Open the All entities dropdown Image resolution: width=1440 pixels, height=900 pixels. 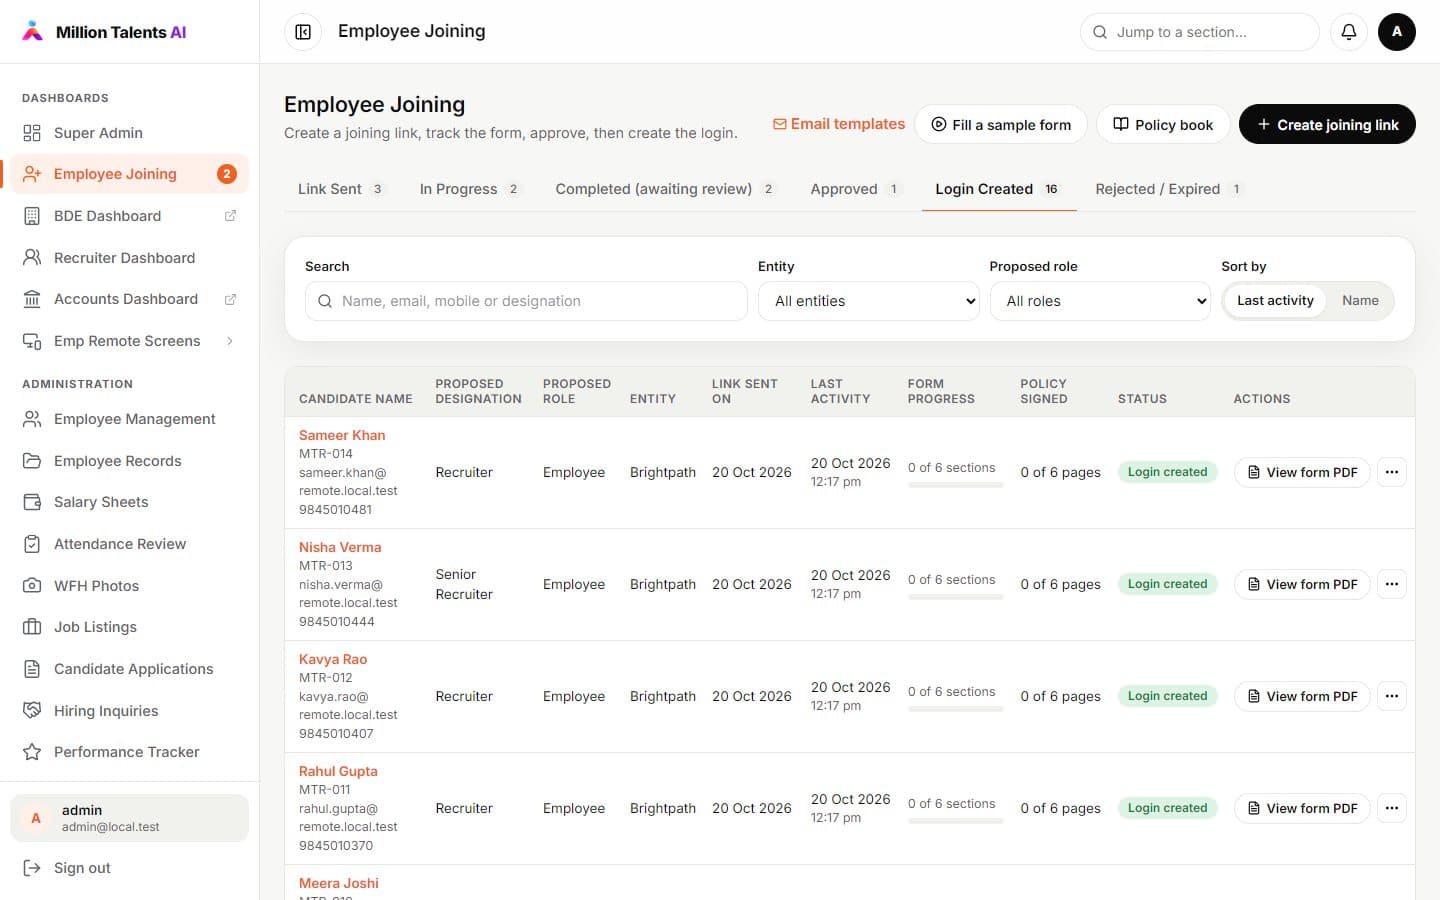[869, 301]
